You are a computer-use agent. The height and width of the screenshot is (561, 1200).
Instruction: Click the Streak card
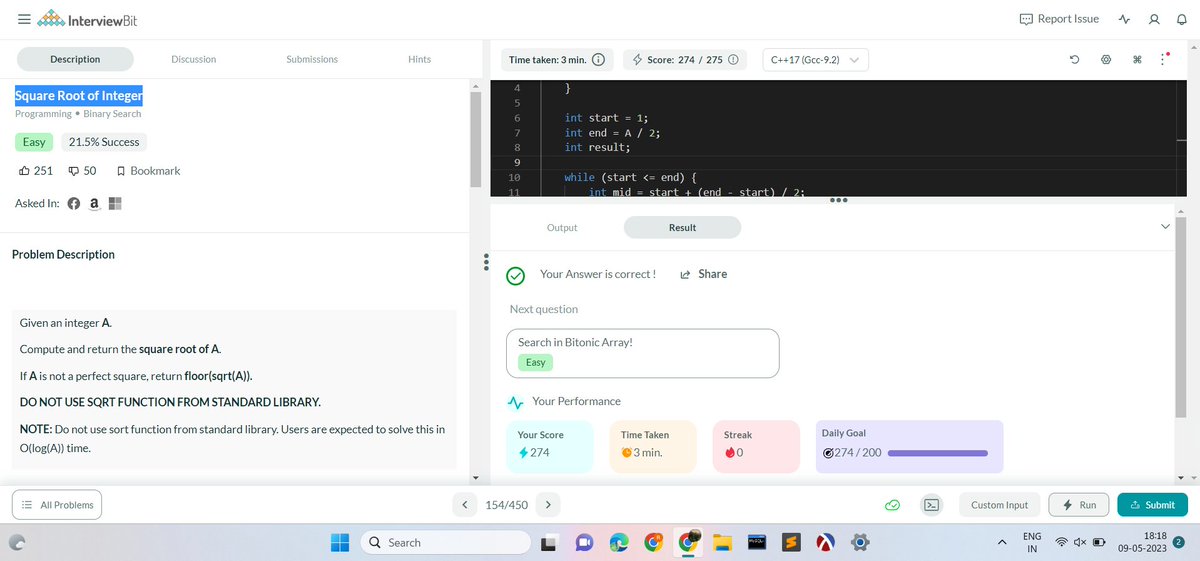tap(757, 445)
